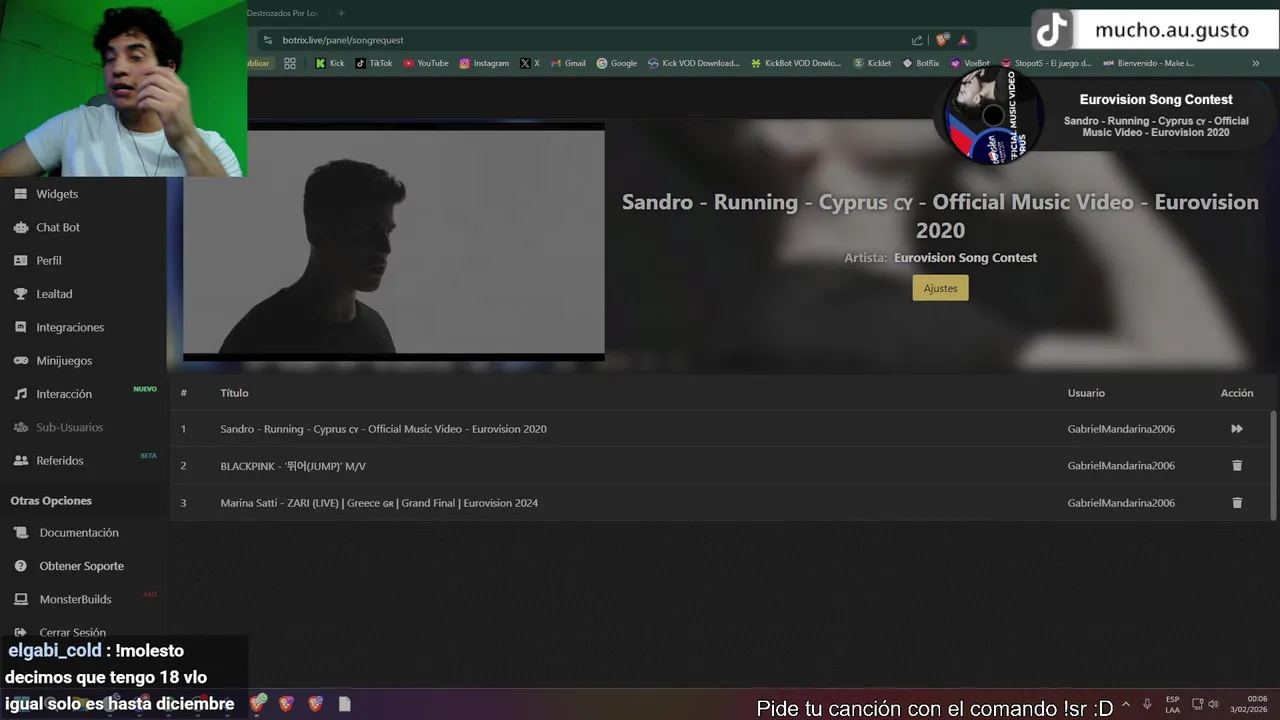Select the Marina Satti - ZARI row title
This screenshot has height=720, width=1280.
pyautogui.click(x=379, y=503)
